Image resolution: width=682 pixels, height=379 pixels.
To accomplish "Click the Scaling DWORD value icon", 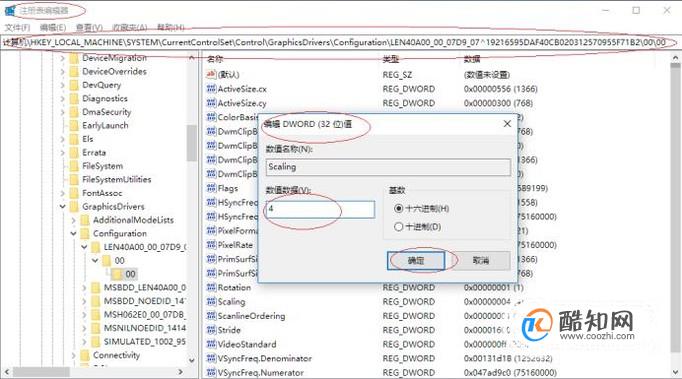I will (x=211, y=302).
